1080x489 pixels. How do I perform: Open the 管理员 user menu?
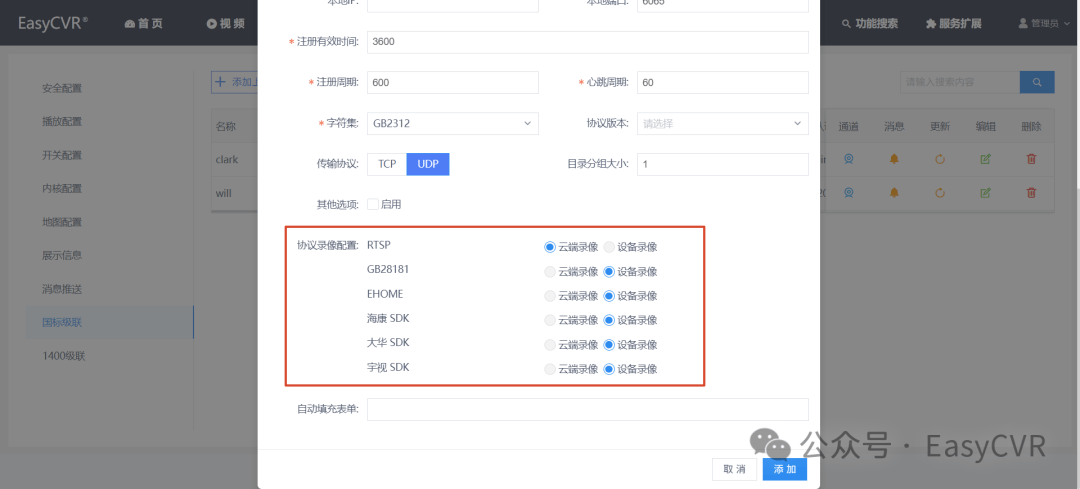coord(1042,23)
